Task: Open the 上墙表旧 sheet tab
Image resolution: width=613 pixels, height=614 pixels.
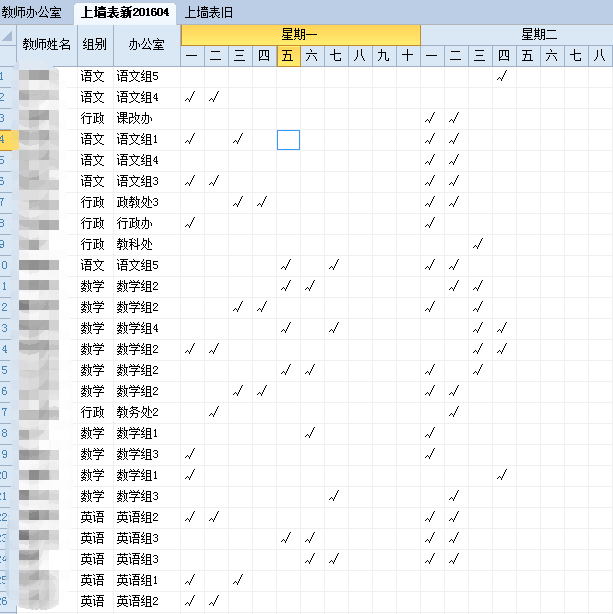Action: [208, 13]
